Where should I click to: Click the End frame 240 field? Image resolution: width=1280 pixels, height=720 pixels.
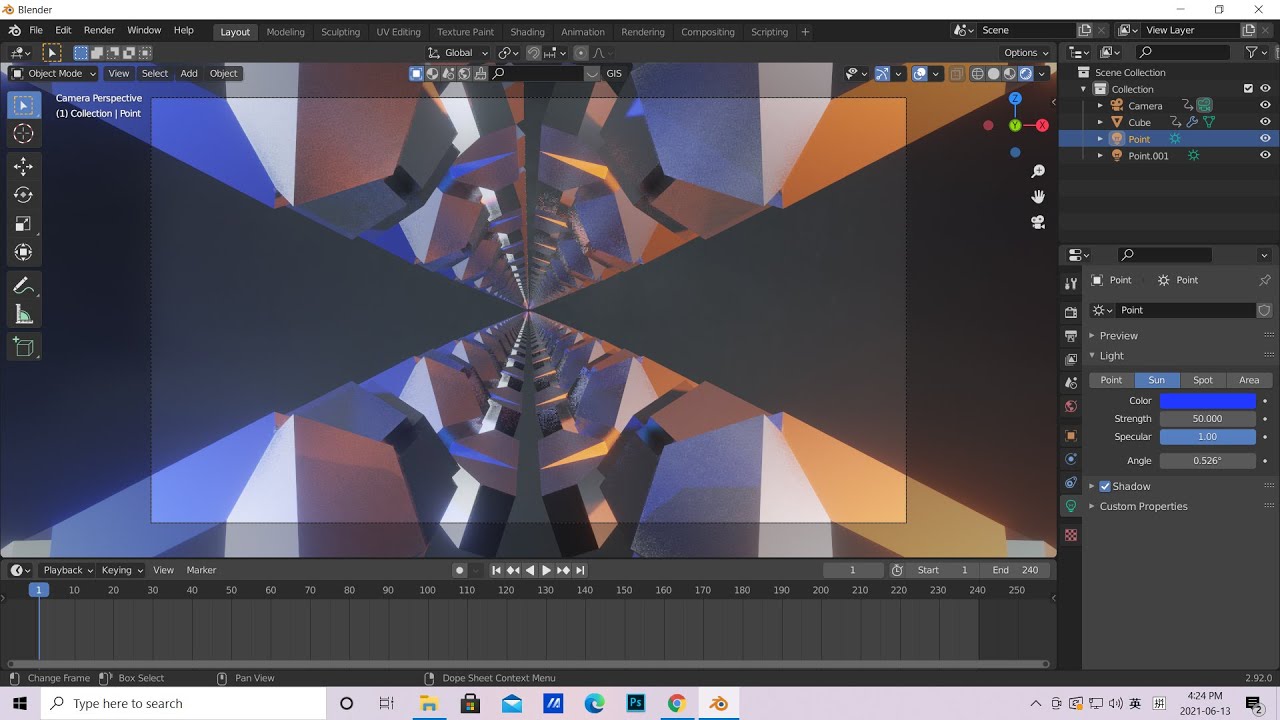pos(1016,570)
